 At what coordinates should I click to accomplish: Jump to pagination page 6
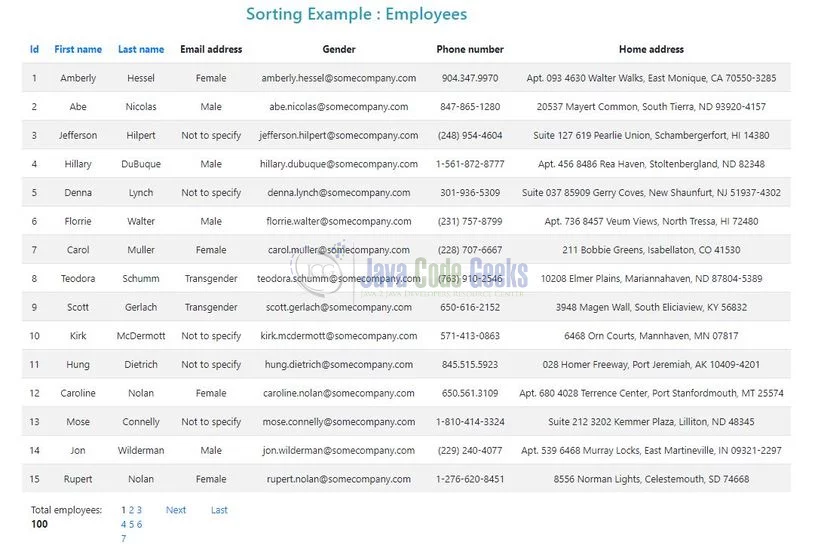(x=139, y=524)
